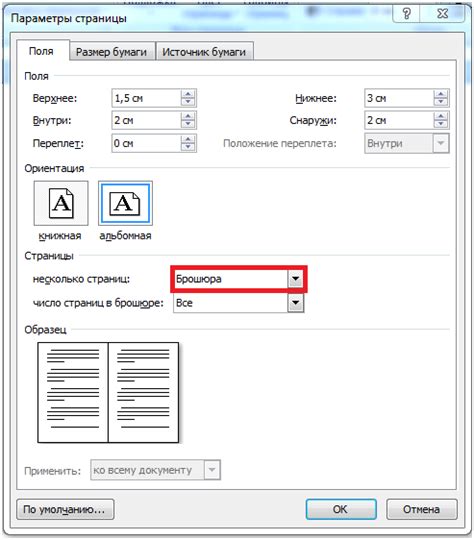The image size is (474, 540).
Task: Expand the число страниц в брошюре dropdown
Action: pyautogui.click(x=296, y=303)
